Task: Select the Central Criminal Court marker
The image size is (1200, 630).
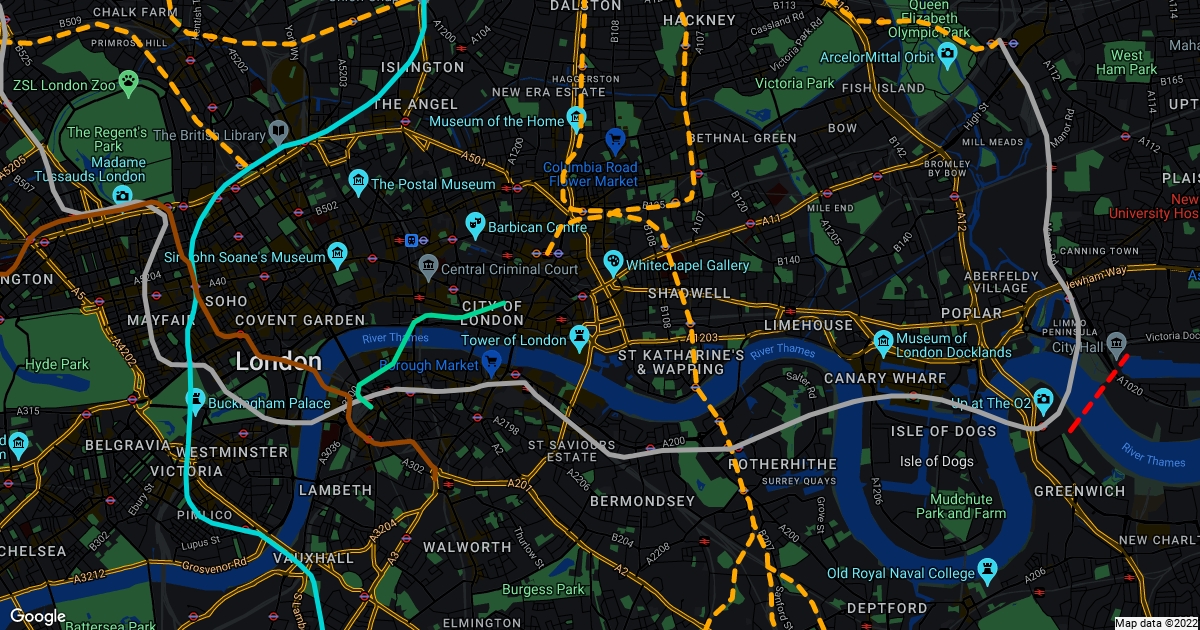Action: pyautogui.click(x=428, y=265)
